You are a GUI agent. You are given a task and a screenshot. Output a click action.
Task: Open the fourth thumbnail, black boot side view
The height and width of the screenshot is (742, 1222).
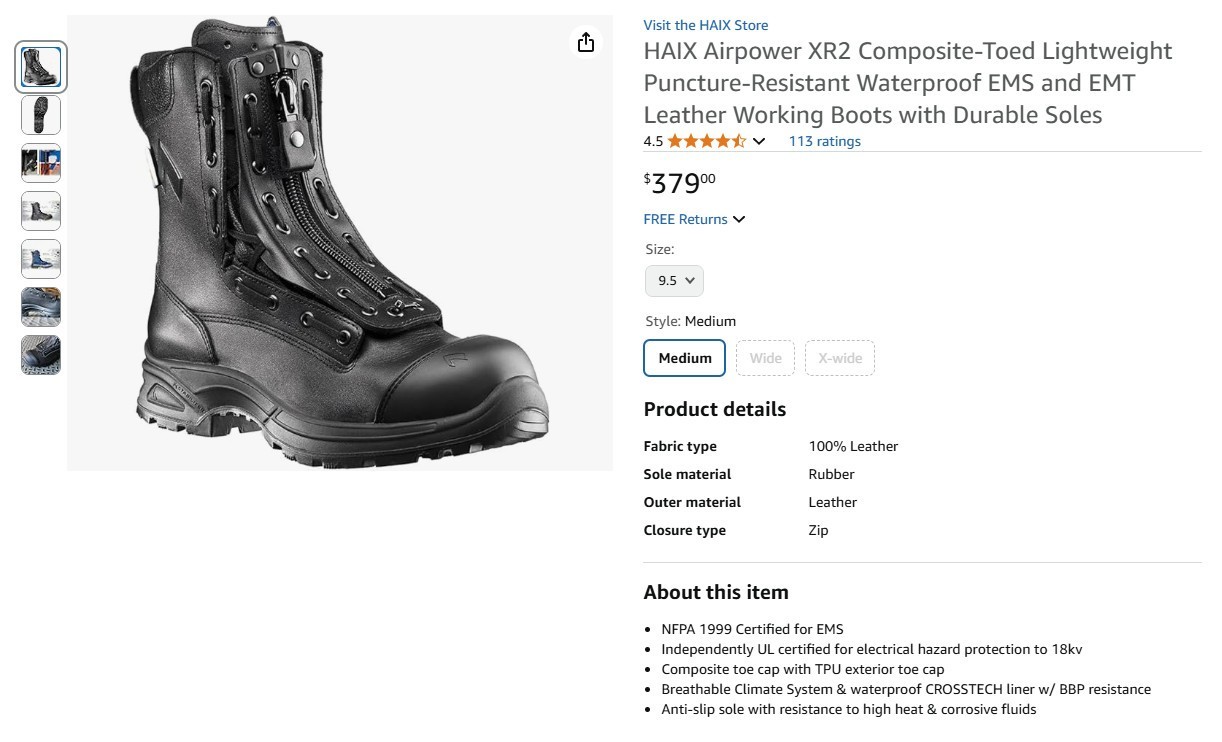click(41, 211)
